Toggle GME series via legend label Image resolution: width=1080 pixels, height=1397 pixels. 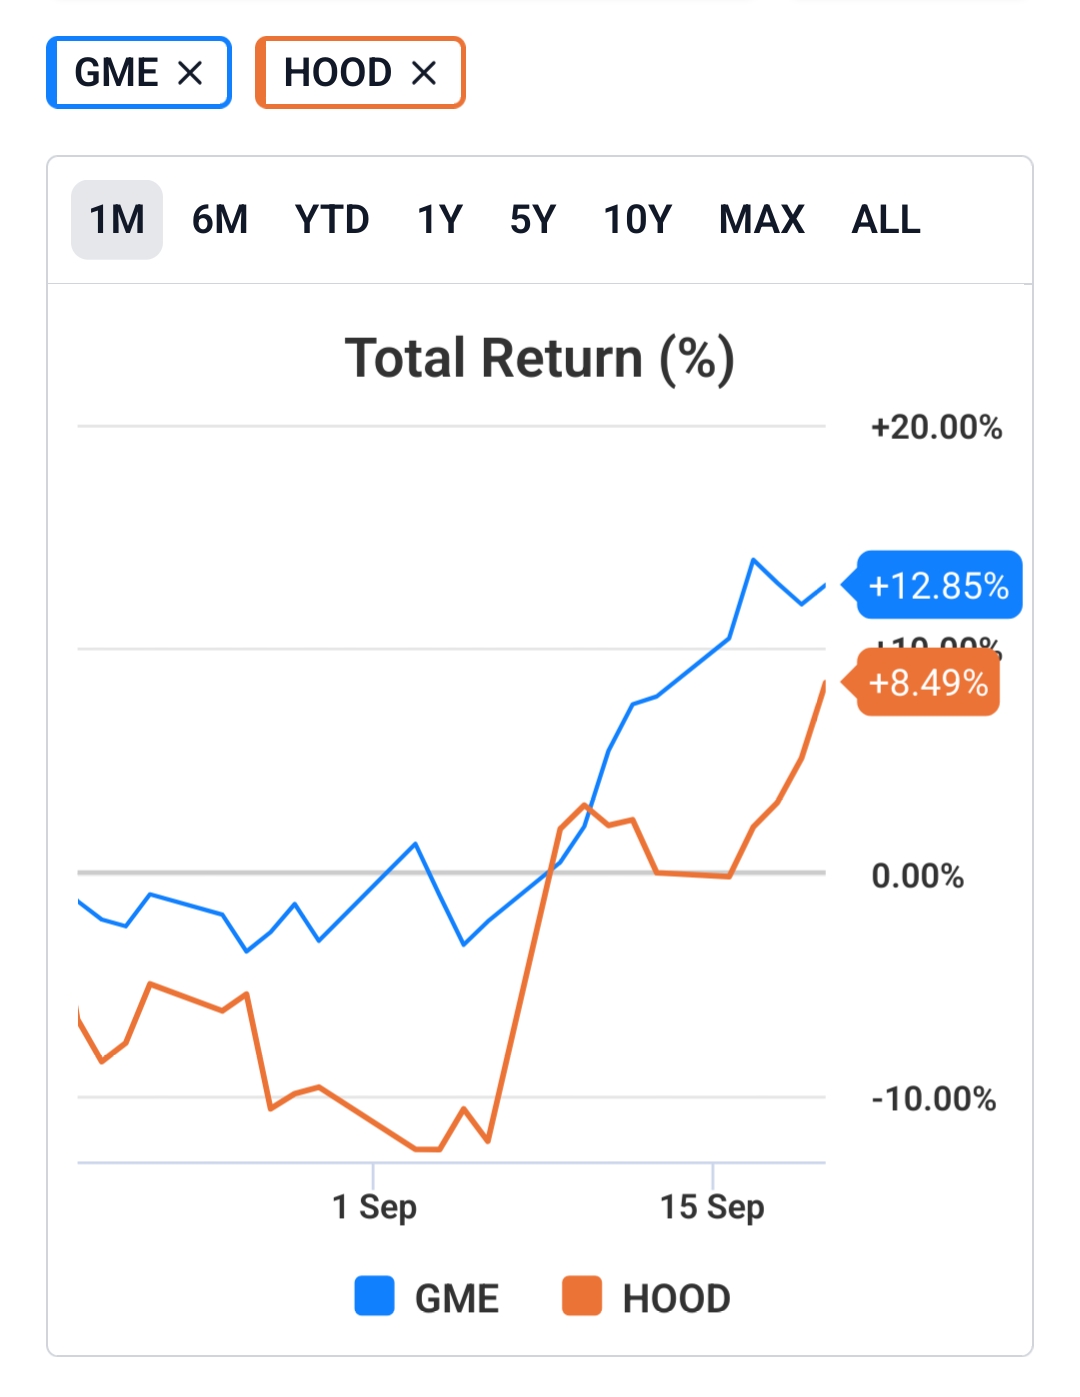[457, 1299]
